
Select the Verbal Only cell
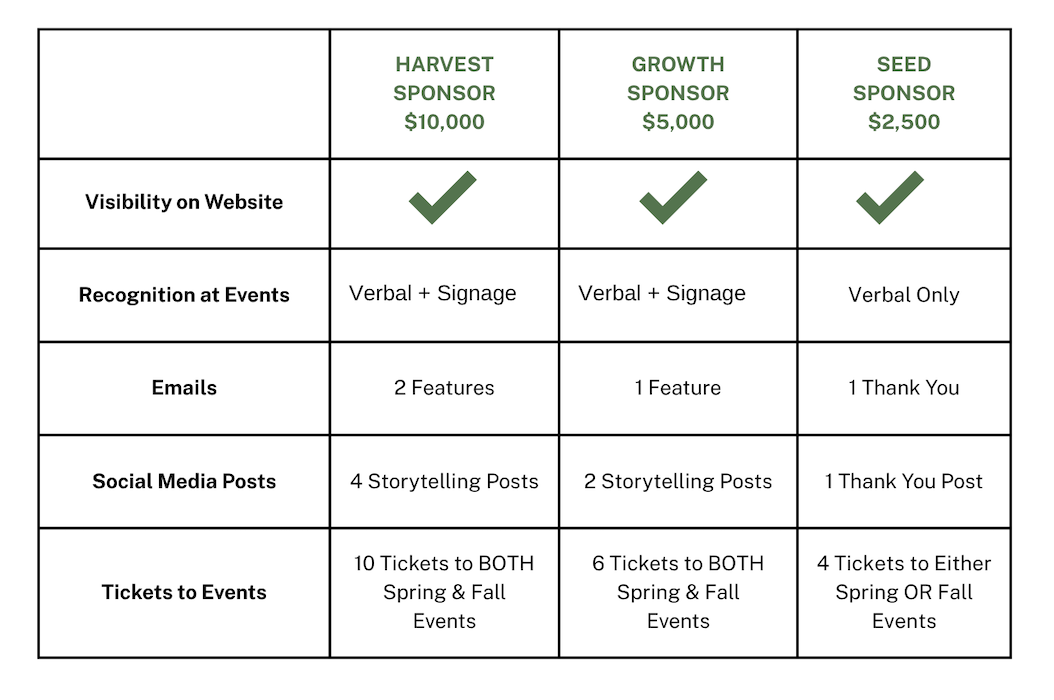pos(904,295)
